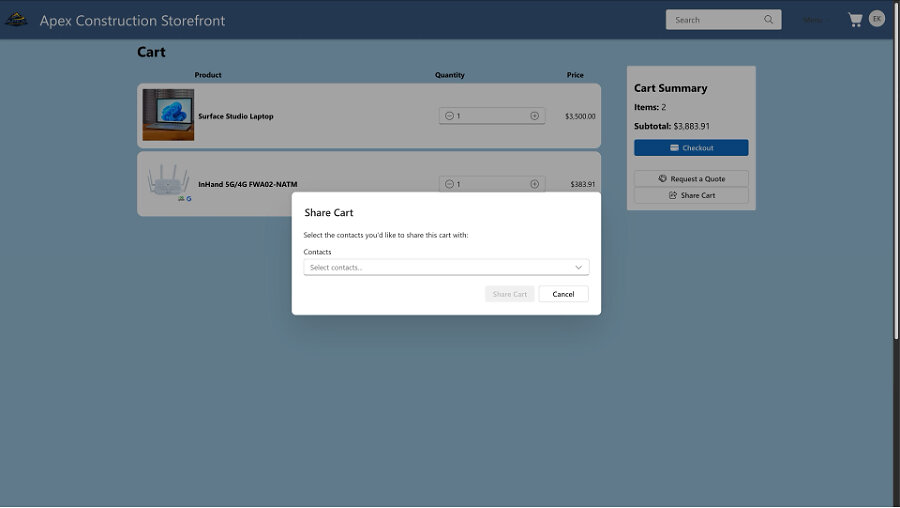900x508 pixels.
Task: Click the disabled Share Cart dialog button
Action: [x=509, y=294]
